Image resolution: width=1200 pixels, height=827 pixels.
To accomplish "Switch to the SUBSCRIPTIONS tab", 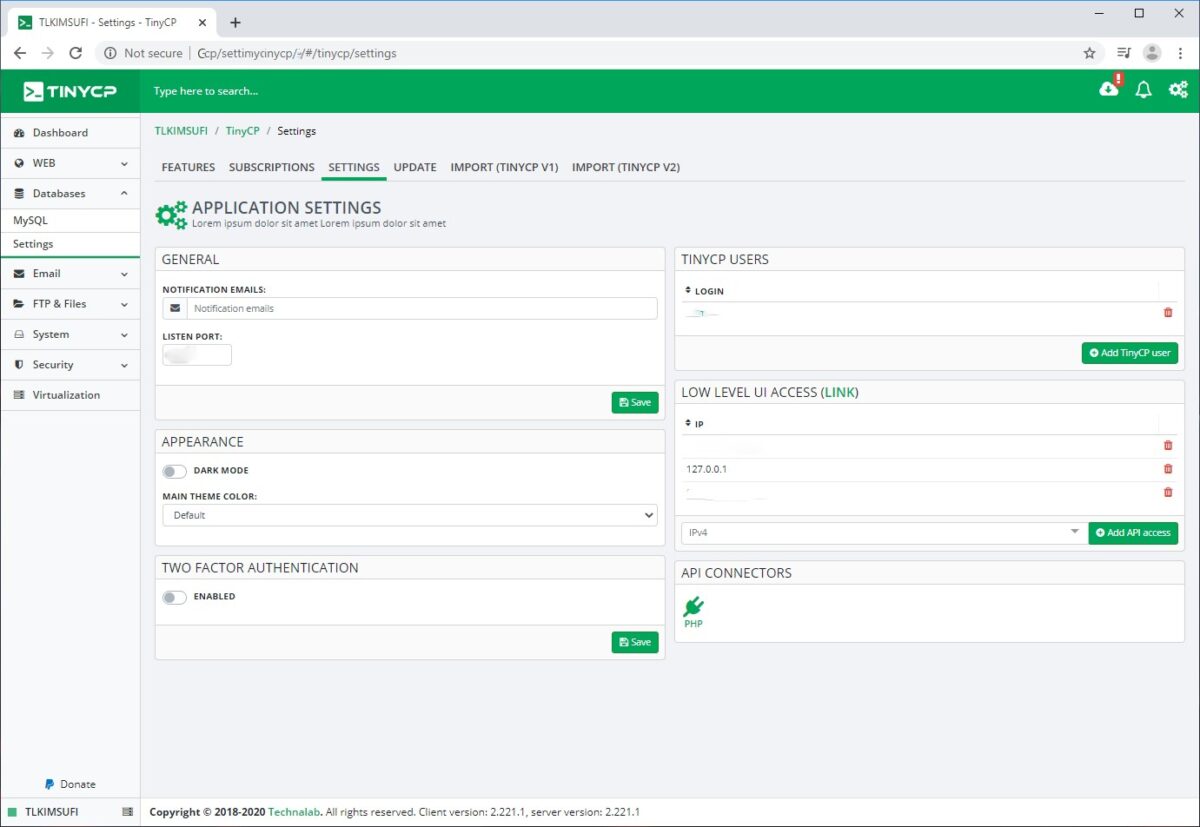I will (271, 167).
